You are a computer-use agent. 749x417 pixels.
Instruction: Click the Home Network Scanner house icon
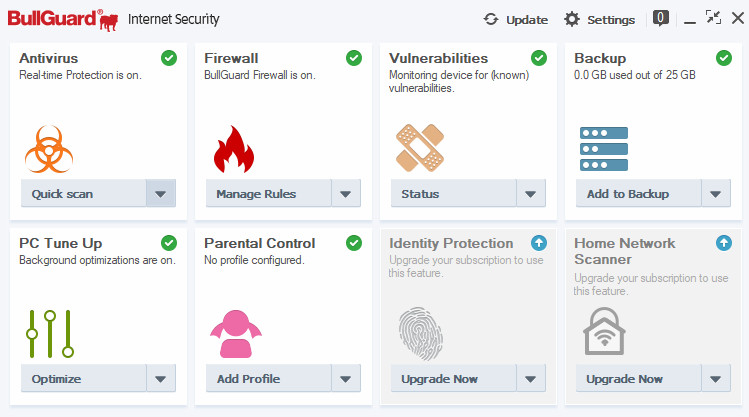[604, 331]
